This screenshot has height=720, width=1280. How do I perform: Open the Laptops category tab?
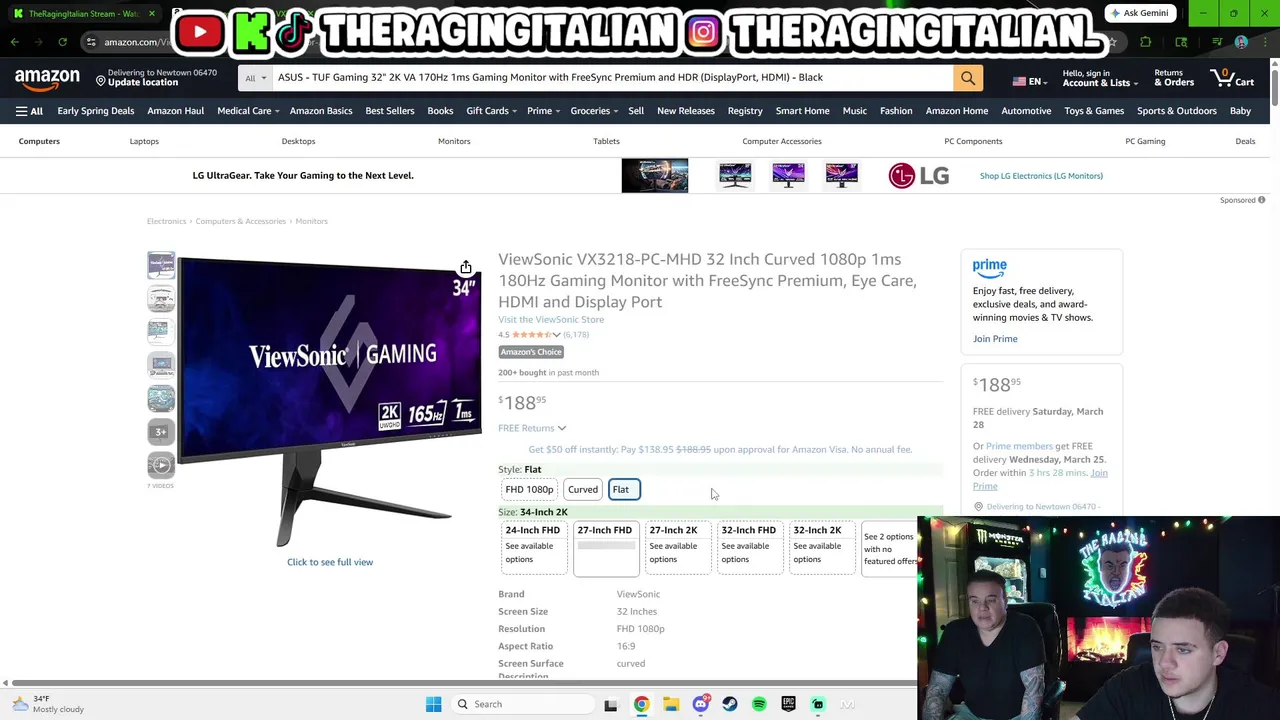pos(144,141)
